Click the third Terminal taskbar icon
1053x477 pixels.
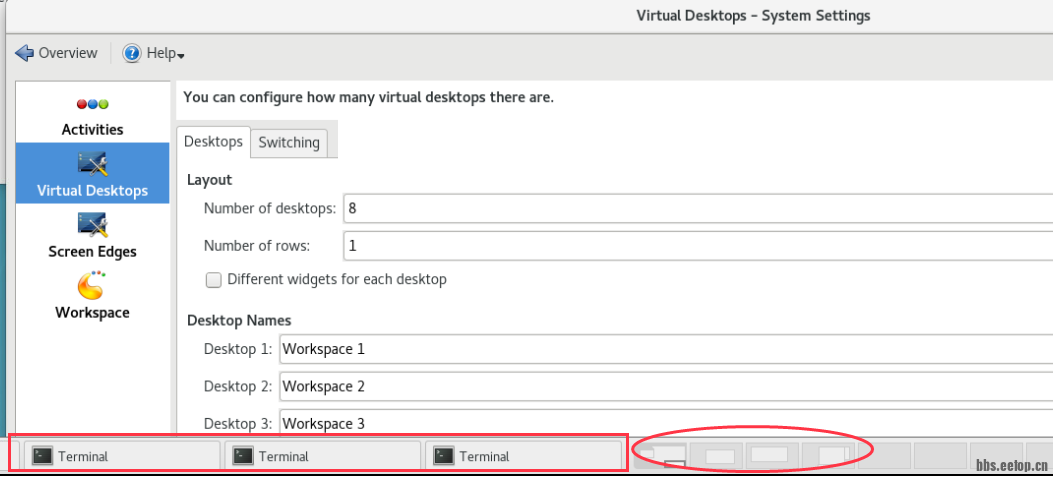(x=444, y=456)
